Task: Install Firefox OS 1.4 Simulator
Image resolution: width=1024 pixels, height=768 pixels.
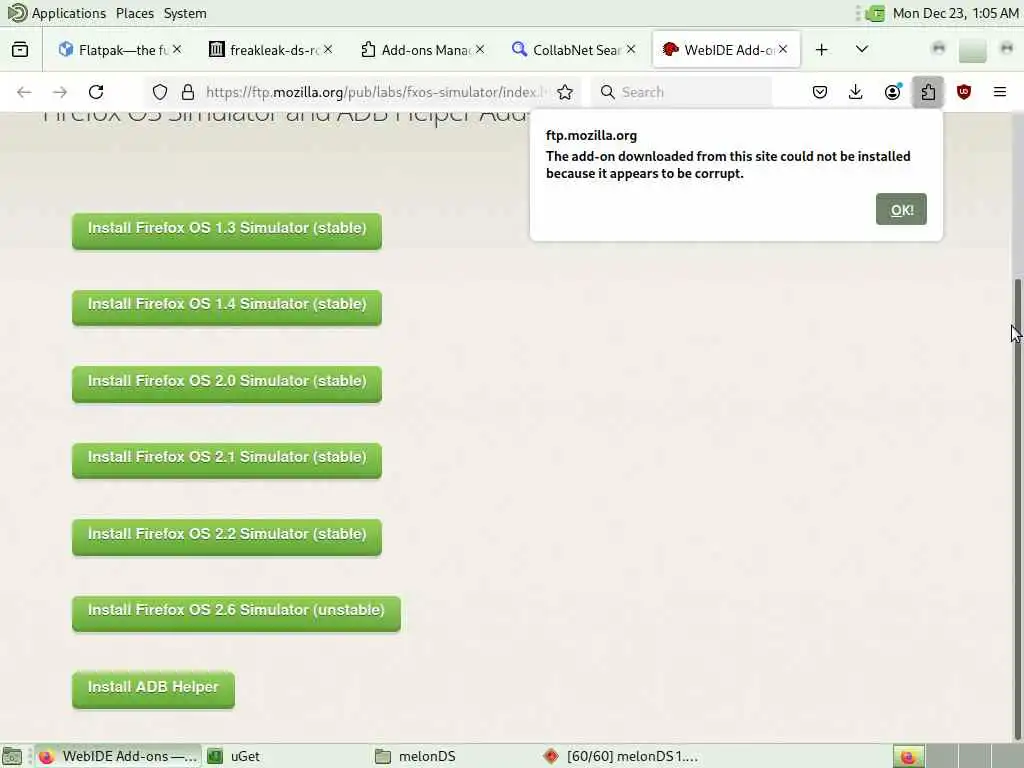Action: click(x=227, y=307)
